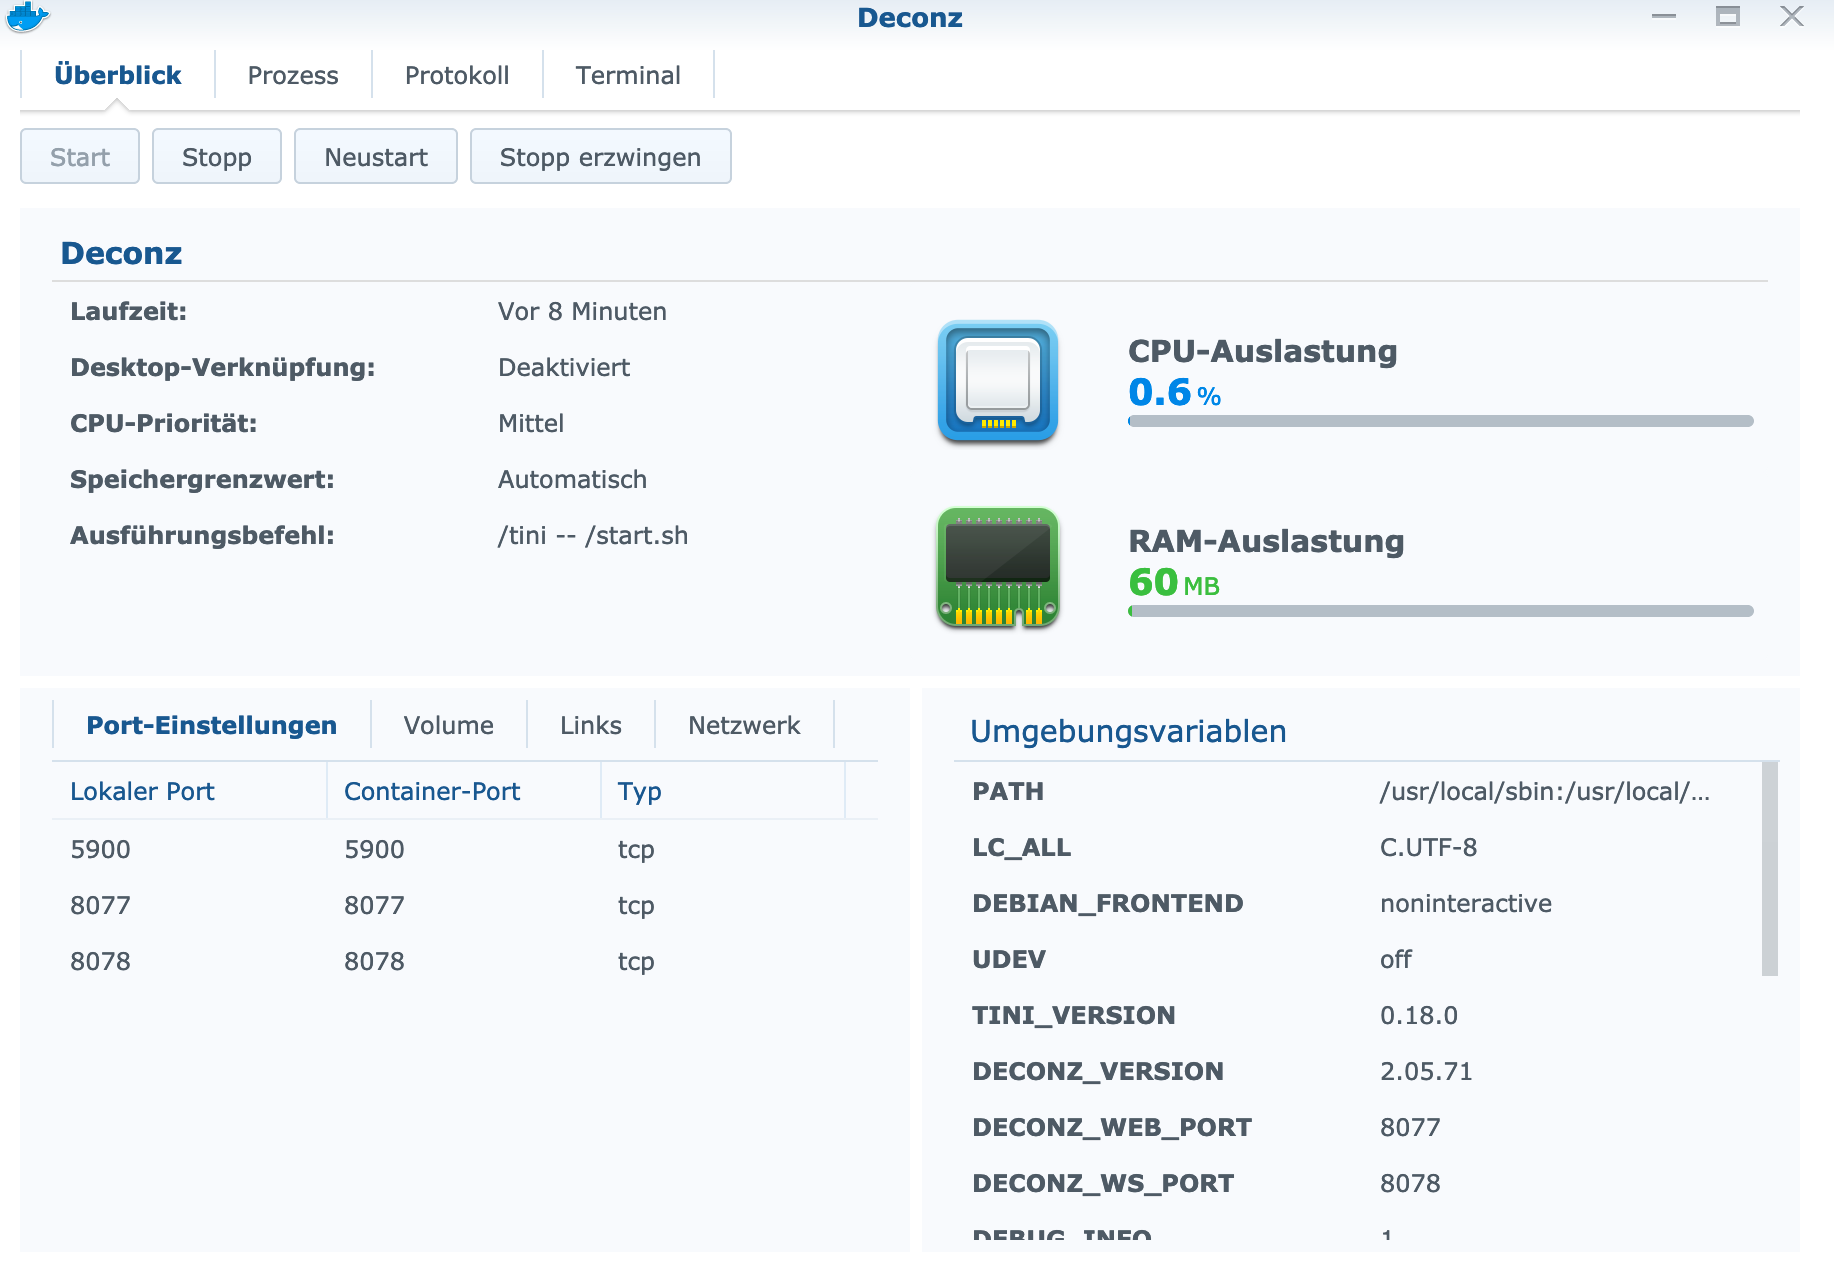Click the 0.18.0 version value
The image size is (1834, 1278).
[x=1419, y=1015]
